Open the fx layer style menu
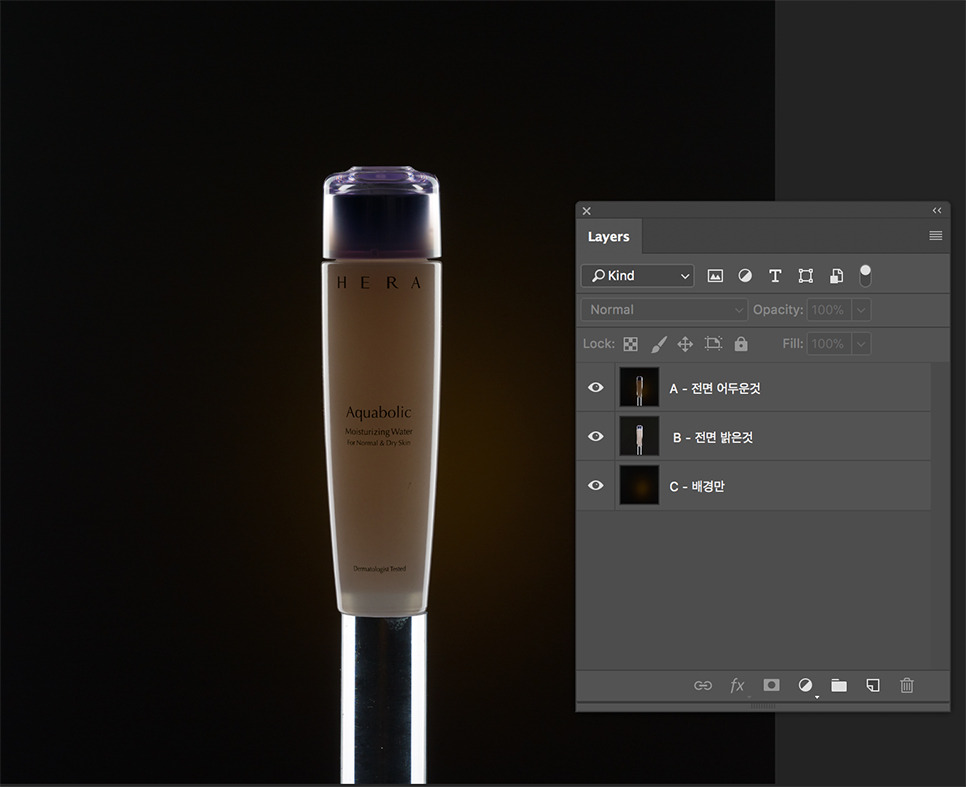 [x=737, y=685]
